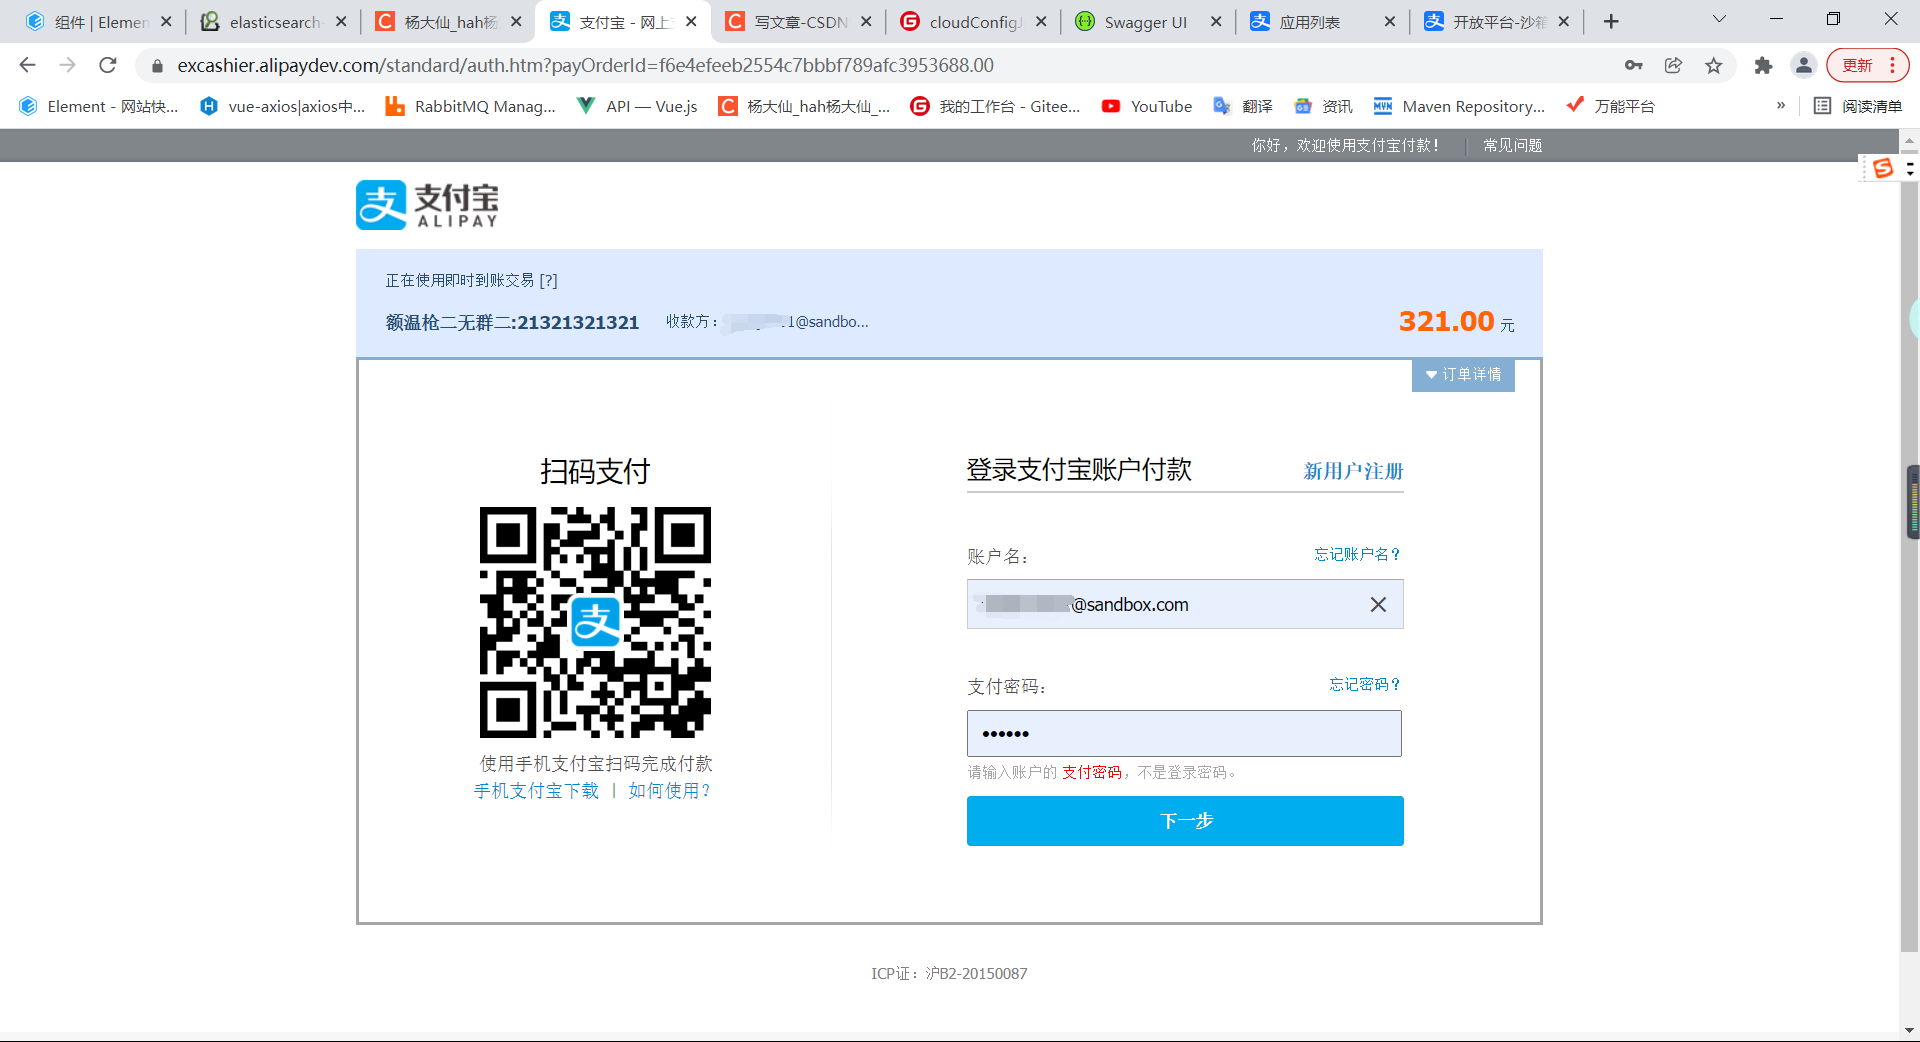Click the ICP证 沪B2-20150087 footer text
Viewport: 1920px width, 1042px height.
click(x=949, y=973)
